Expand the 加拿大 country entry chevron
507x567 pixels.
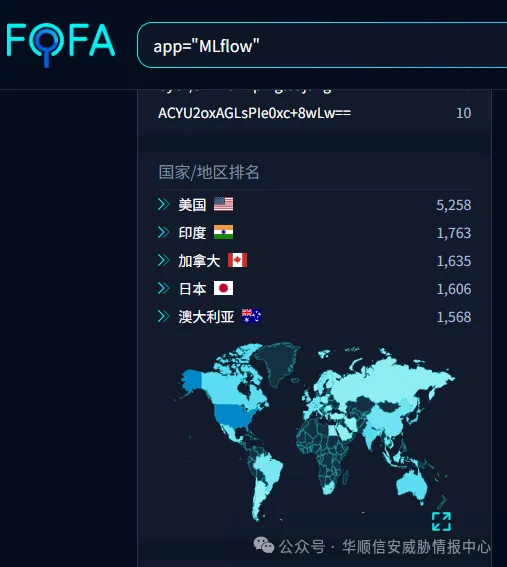(x=163, y=260)
